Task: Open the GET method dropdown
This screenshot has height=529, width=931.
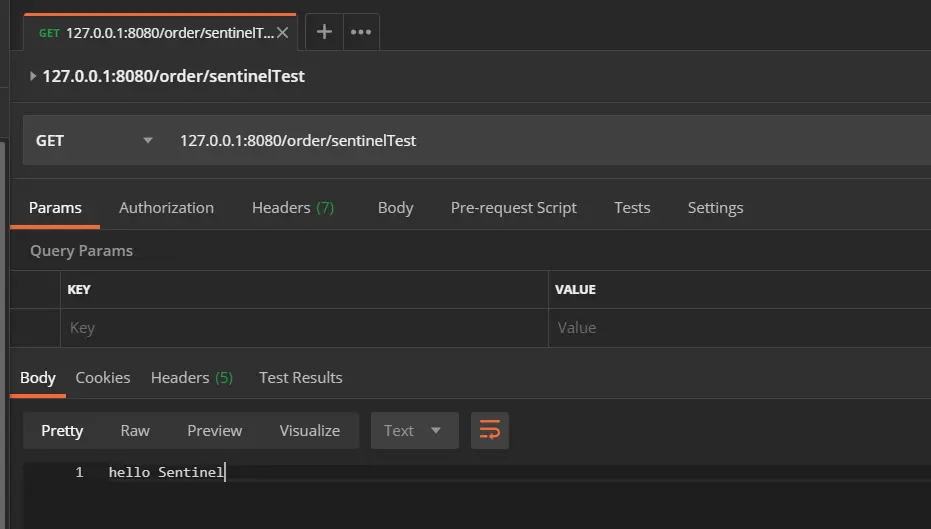Action: 95,141
